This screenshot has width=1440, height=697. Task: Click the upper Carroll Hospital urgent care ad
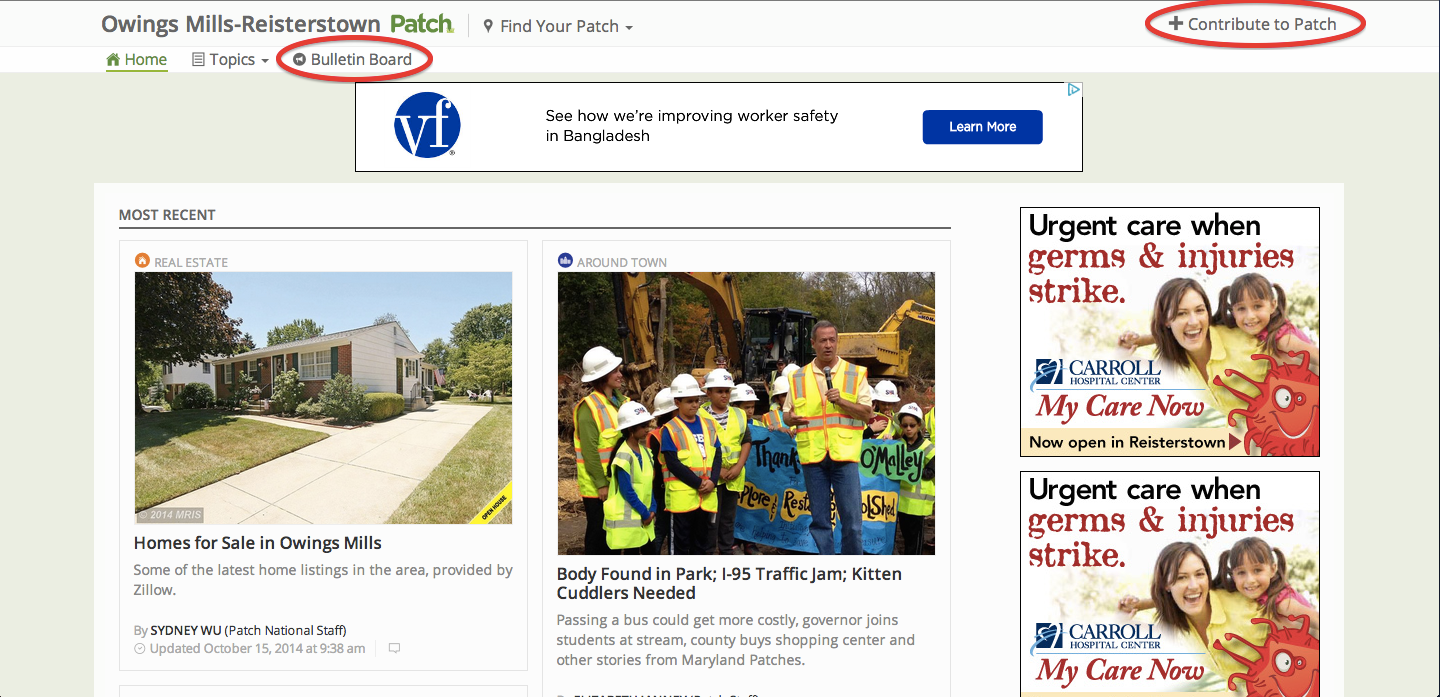click(x=1170, y=332)
